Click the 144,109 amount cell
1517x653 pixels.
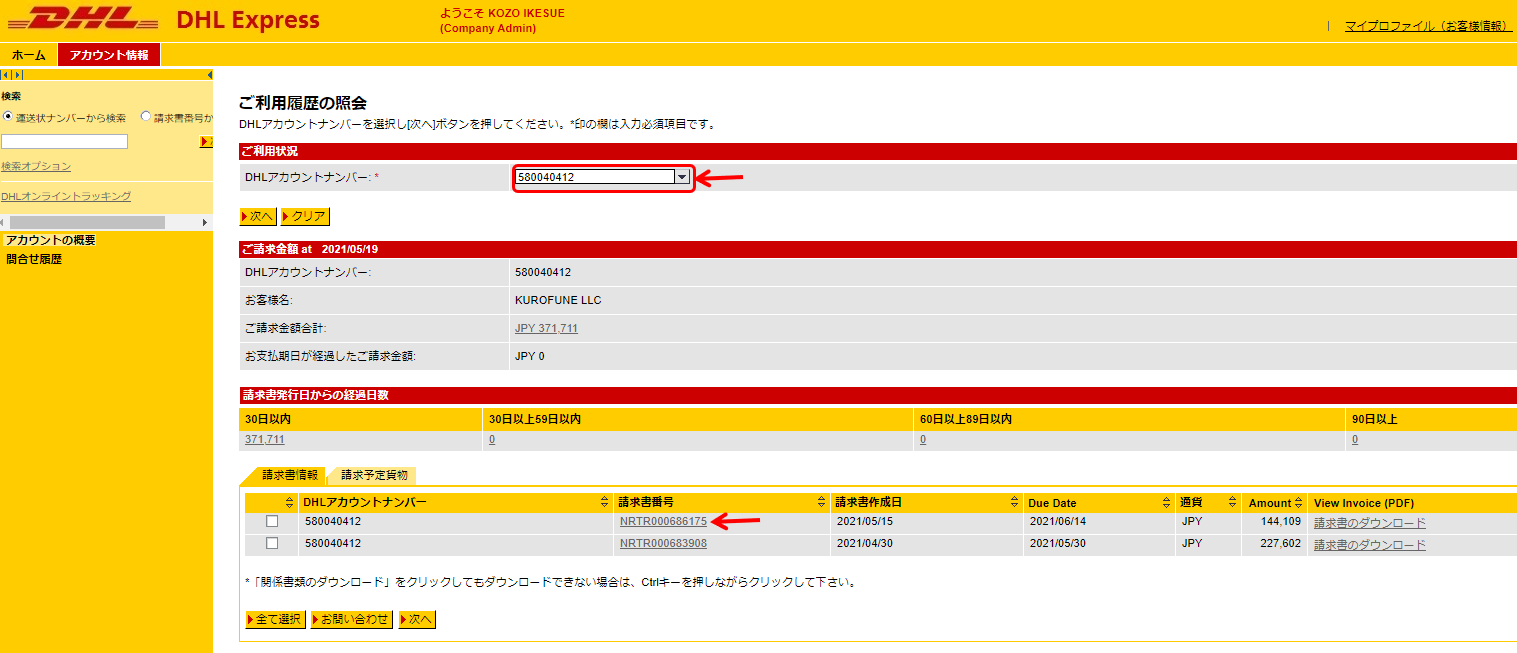click(1282, 521)
